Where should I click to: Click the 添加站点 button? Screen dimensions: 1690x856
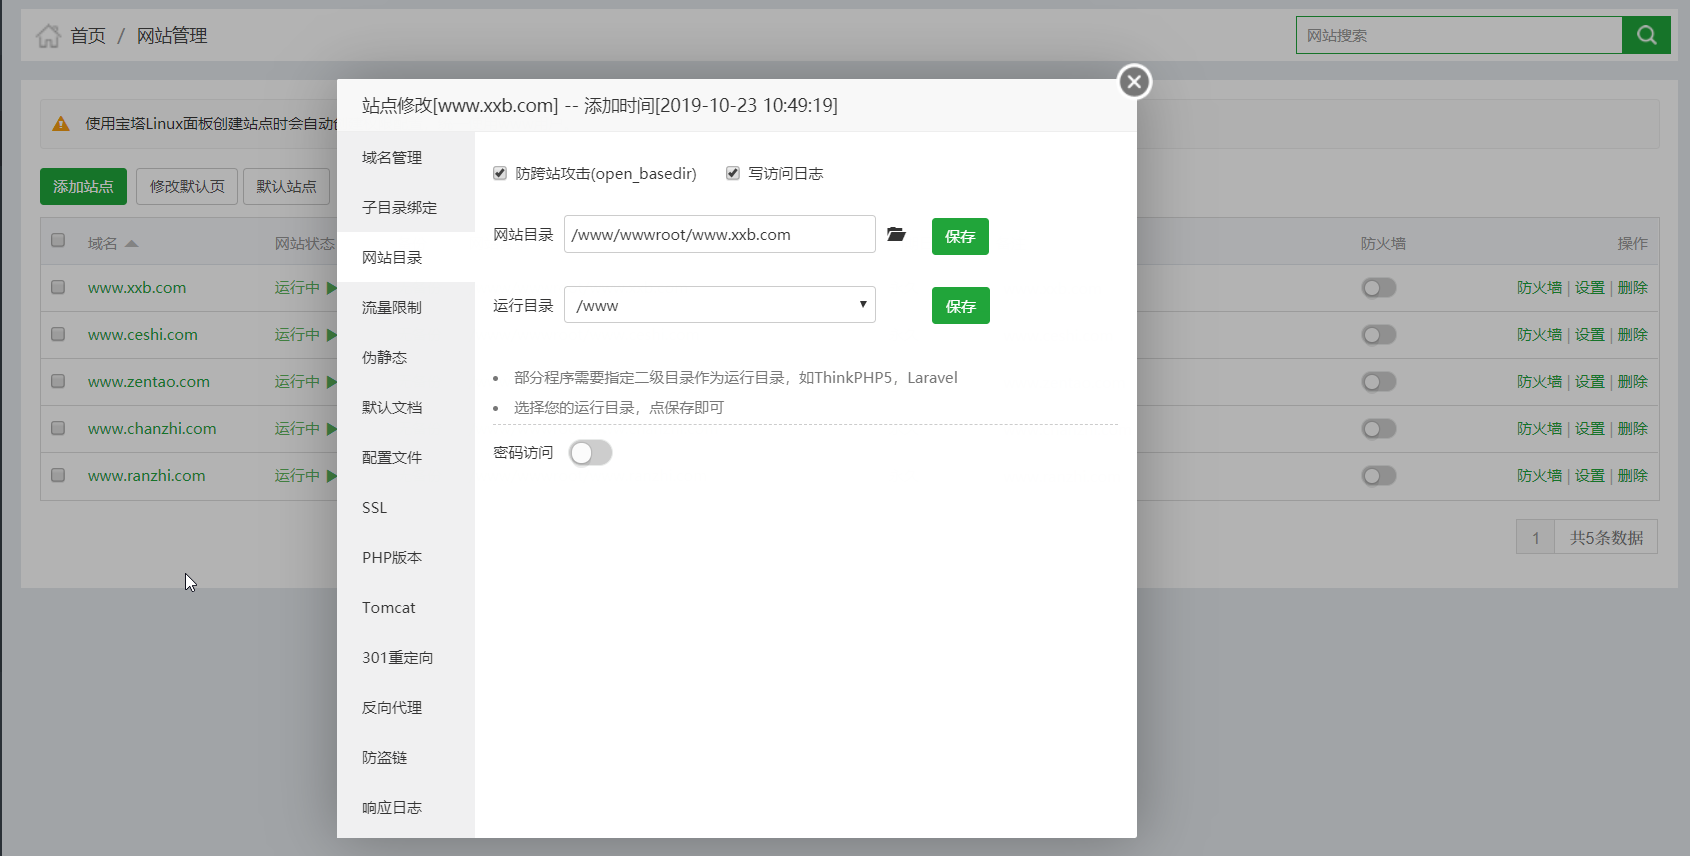pyautogui.click(x=83, y=187)
